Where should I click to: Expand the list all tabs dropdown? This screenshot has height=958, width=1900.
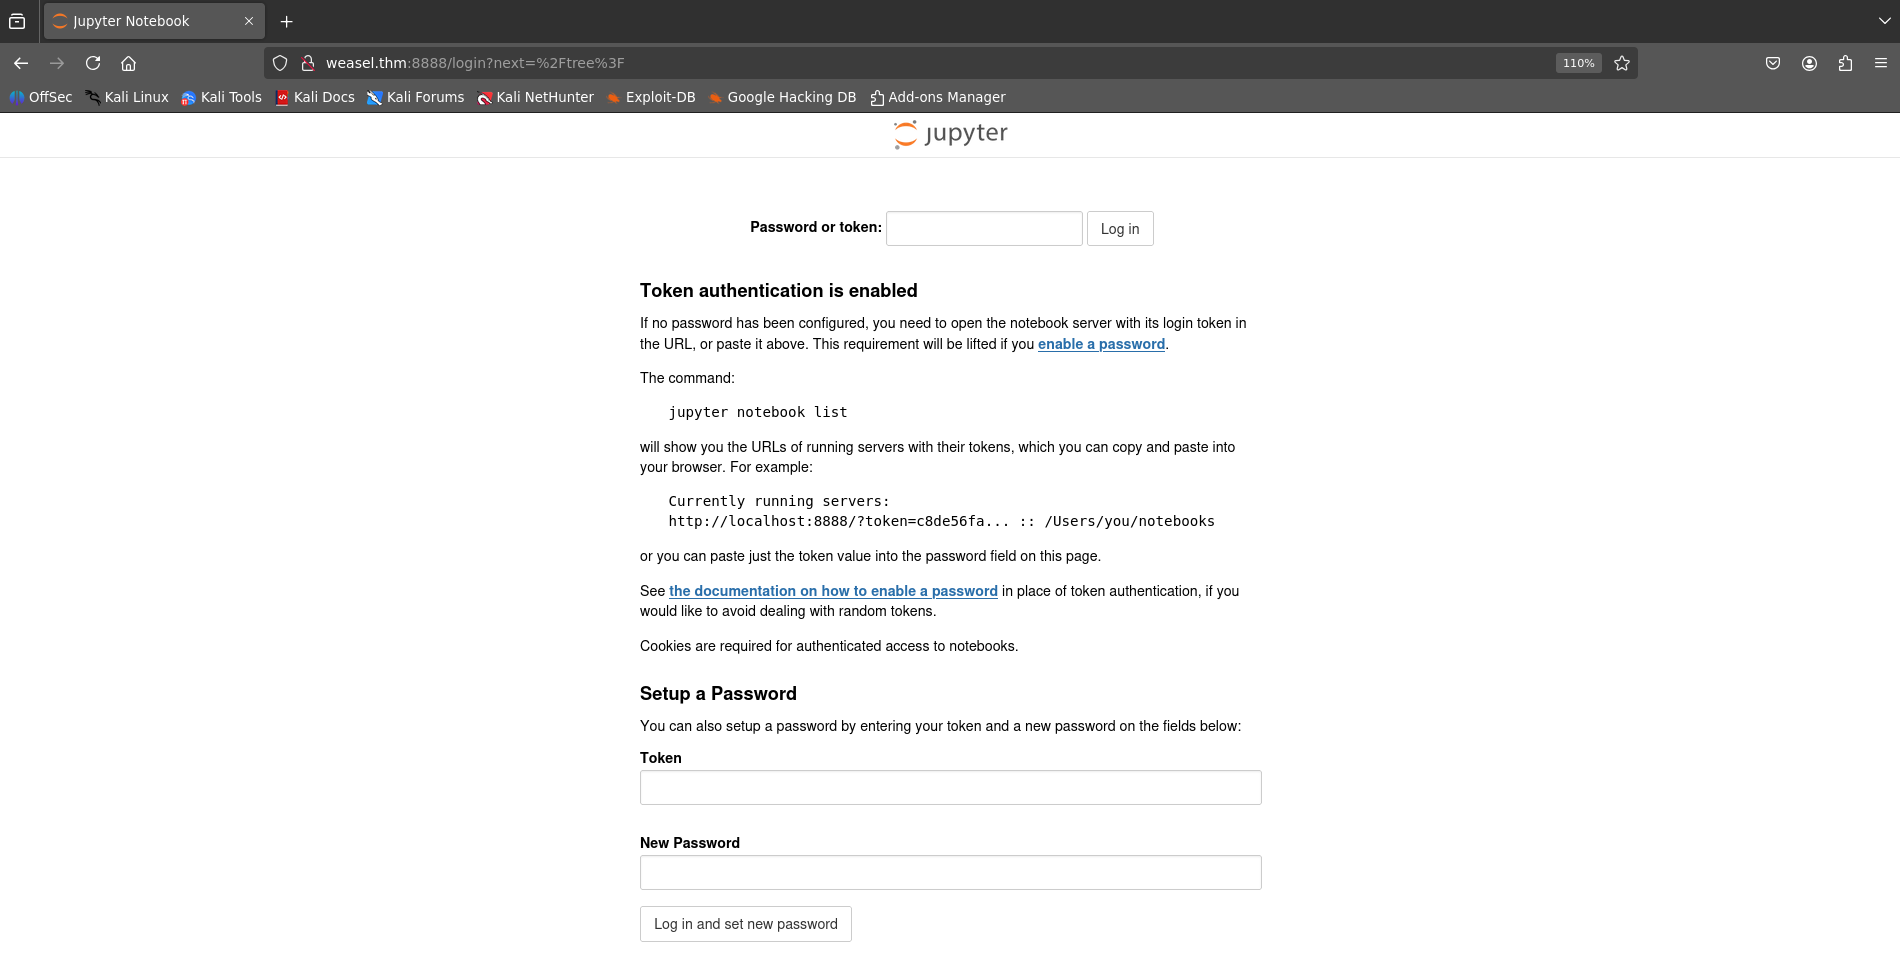[x=1884, y=21]
